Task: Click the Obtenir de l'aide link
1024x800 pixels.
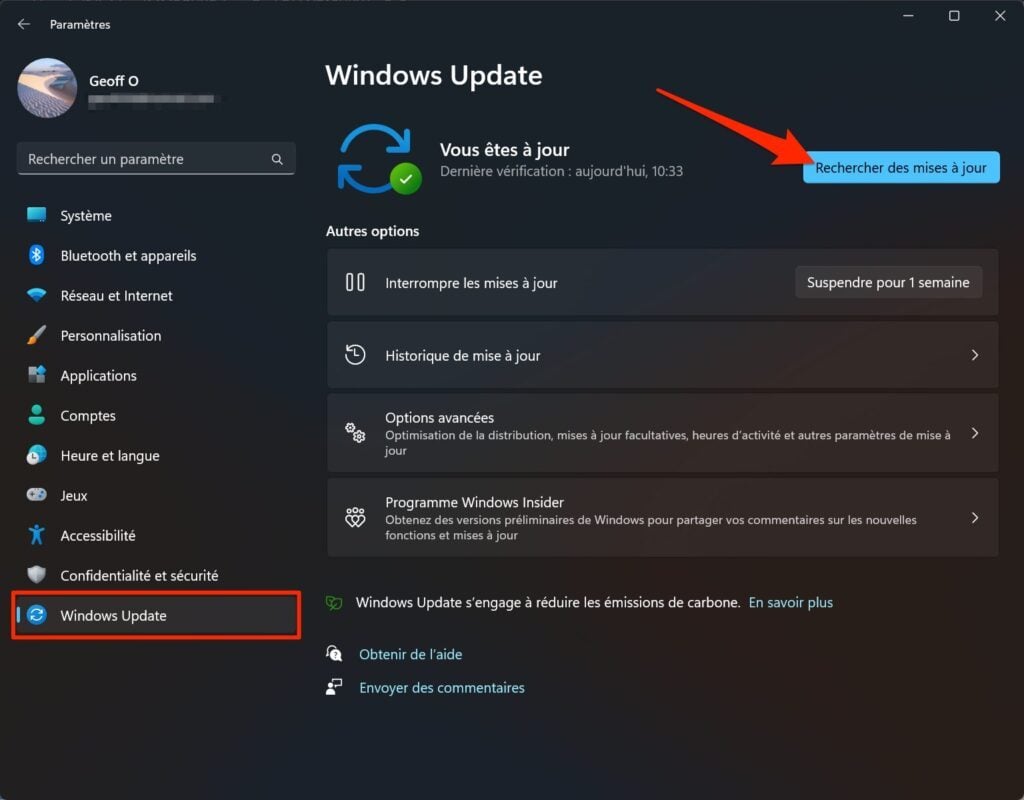Action: tap(410, 654)
